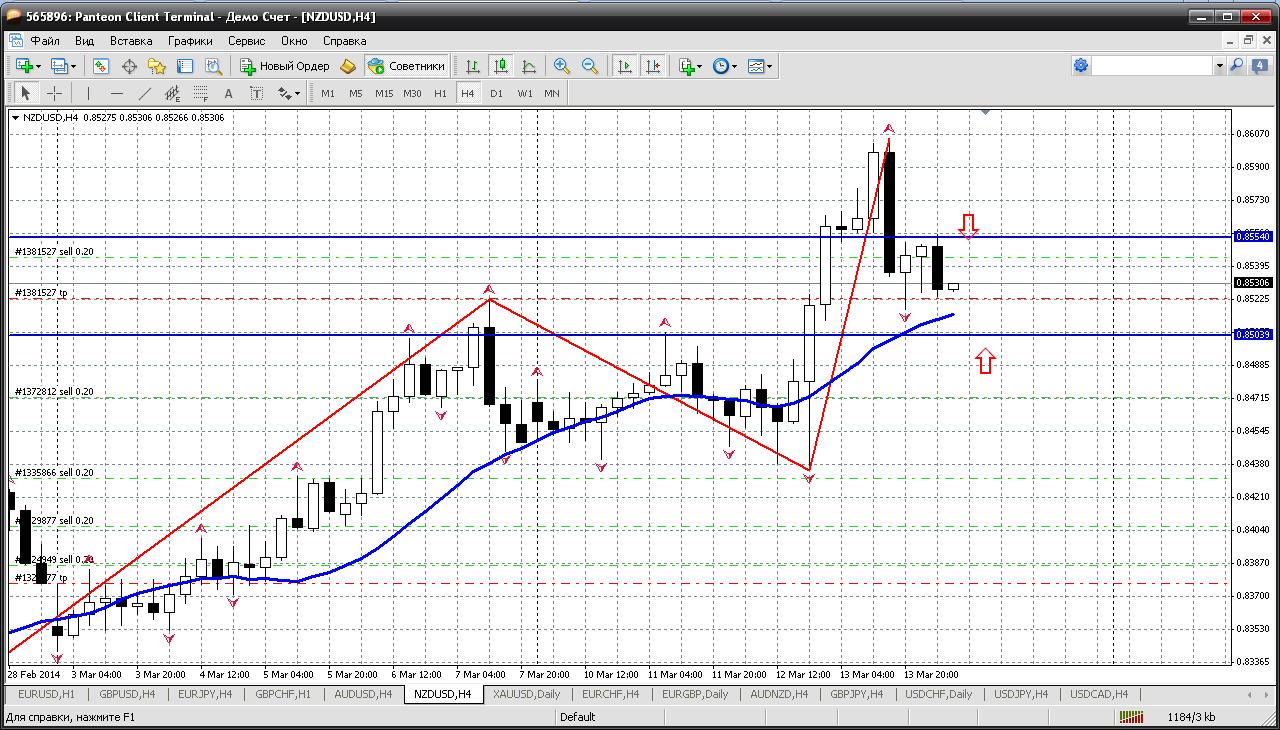Show the Market Watch window
This screenshot has width=1280, height=730.
pos(101,66)
